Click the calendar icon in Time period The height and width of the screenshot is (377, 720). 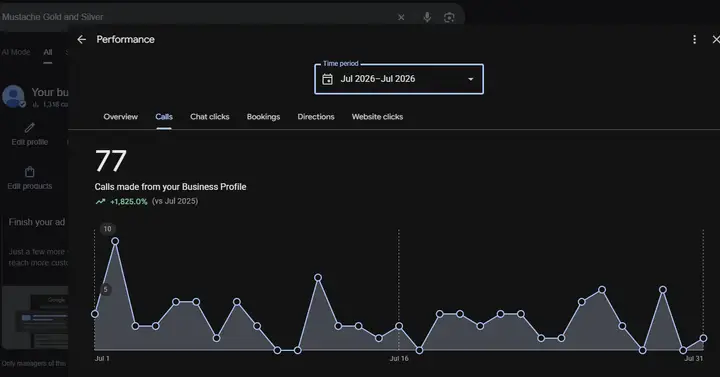327,79
